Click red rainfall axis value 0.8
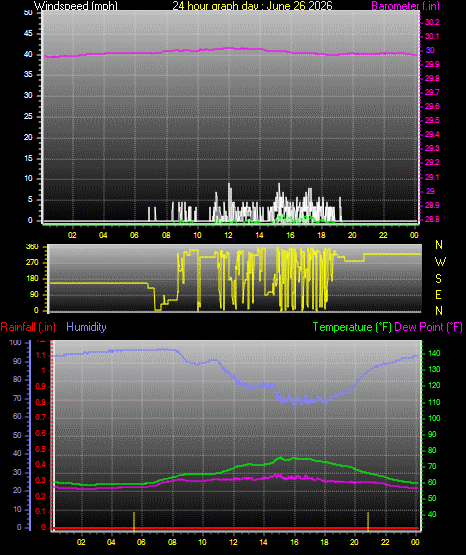 (41, 402)
